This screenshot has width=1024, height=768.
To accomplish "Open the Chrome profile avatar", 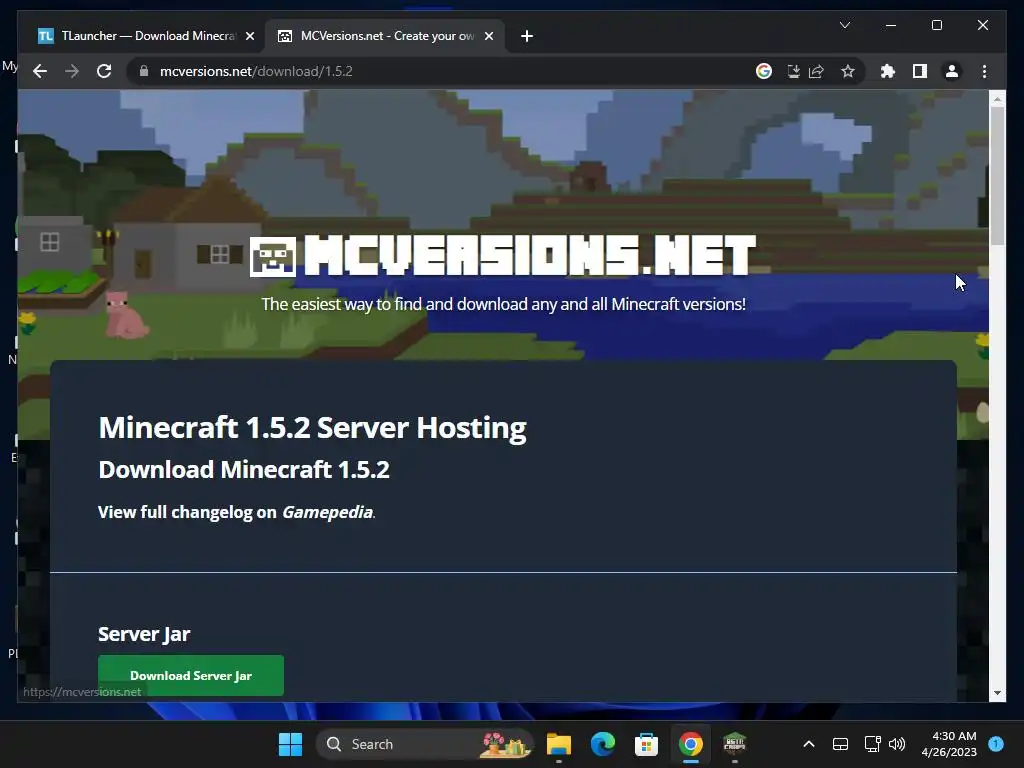I will tap(952, 71).
